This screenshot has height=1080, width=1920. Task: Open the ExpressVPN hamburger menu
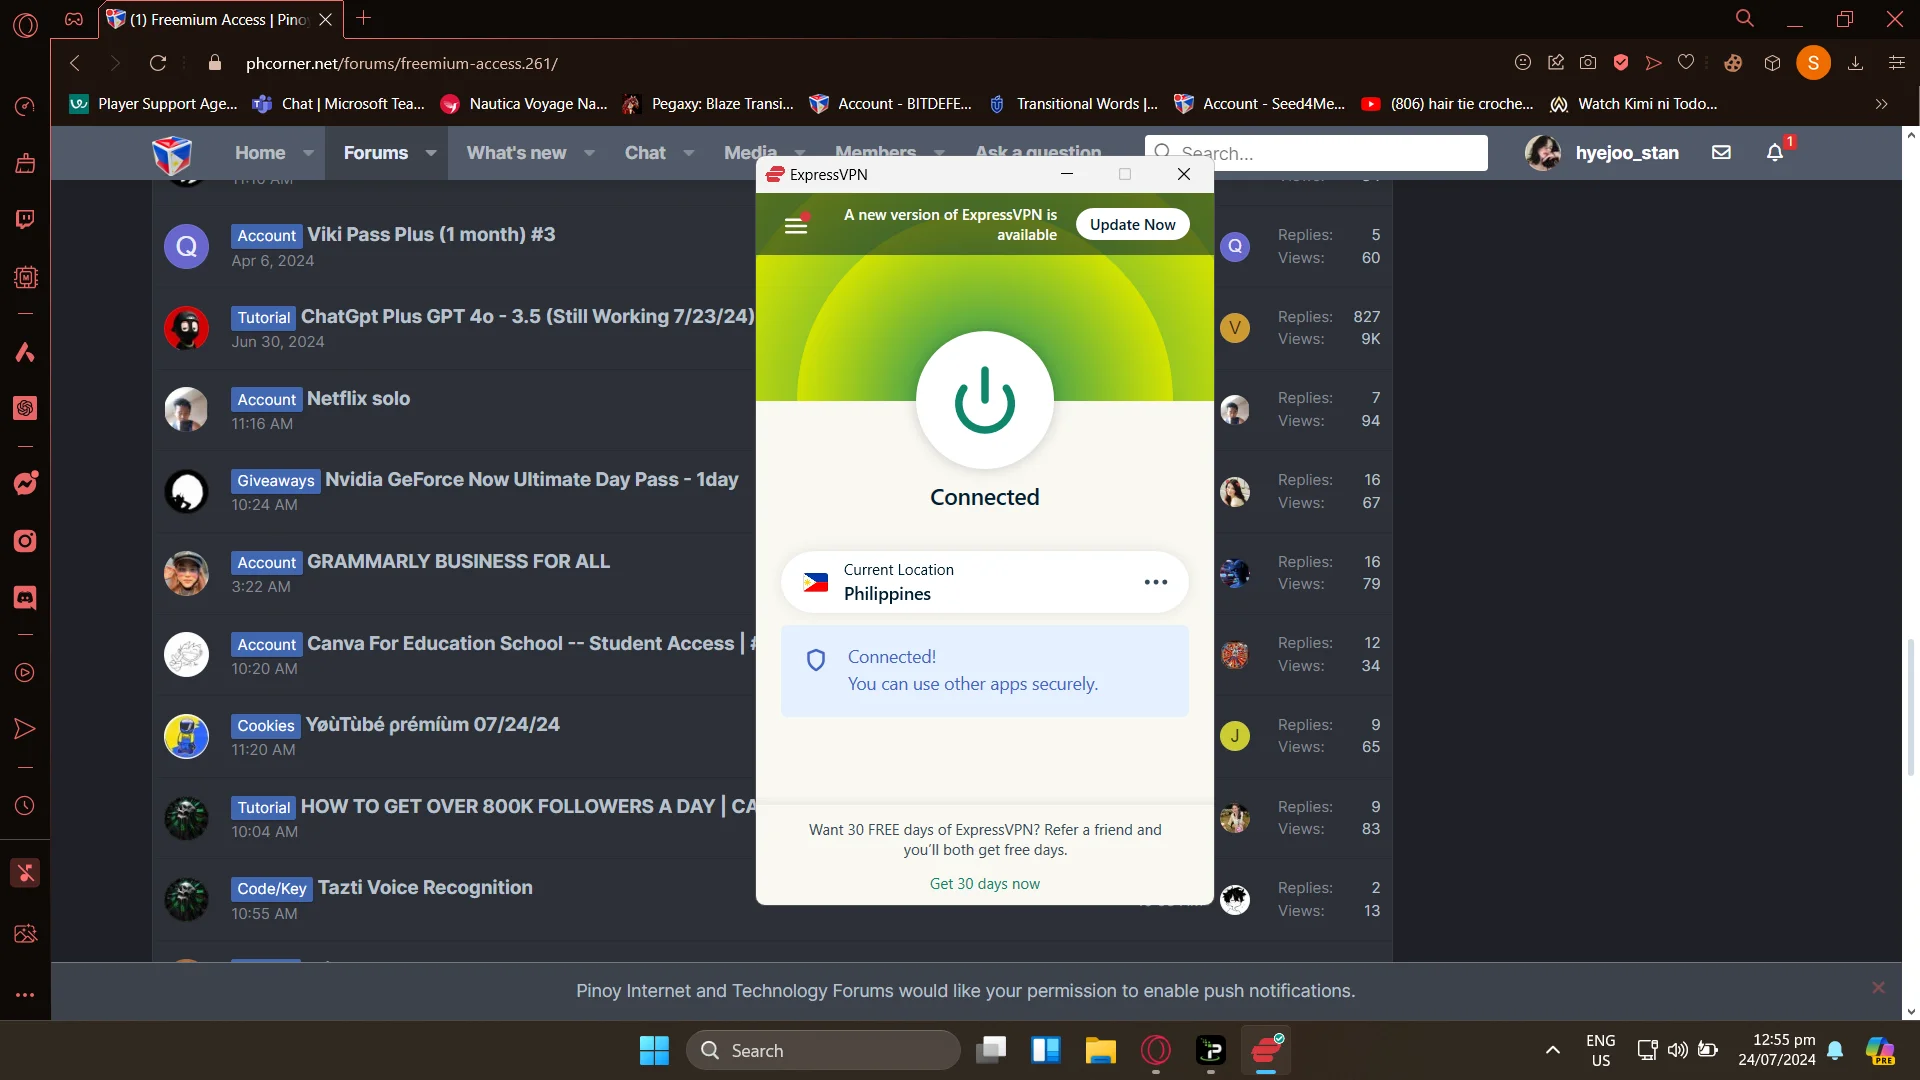[796, 225]
